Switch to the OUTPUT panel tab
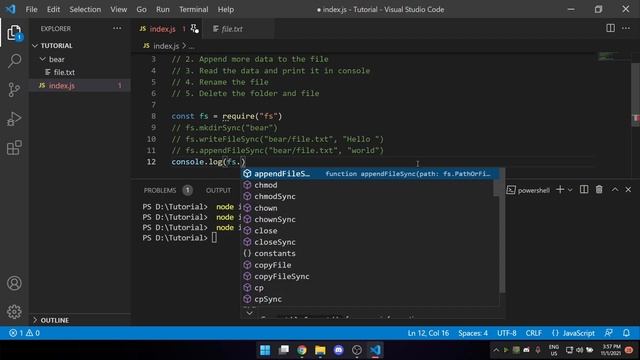Viewport: 640px width, 360px height. click(218, 190)
